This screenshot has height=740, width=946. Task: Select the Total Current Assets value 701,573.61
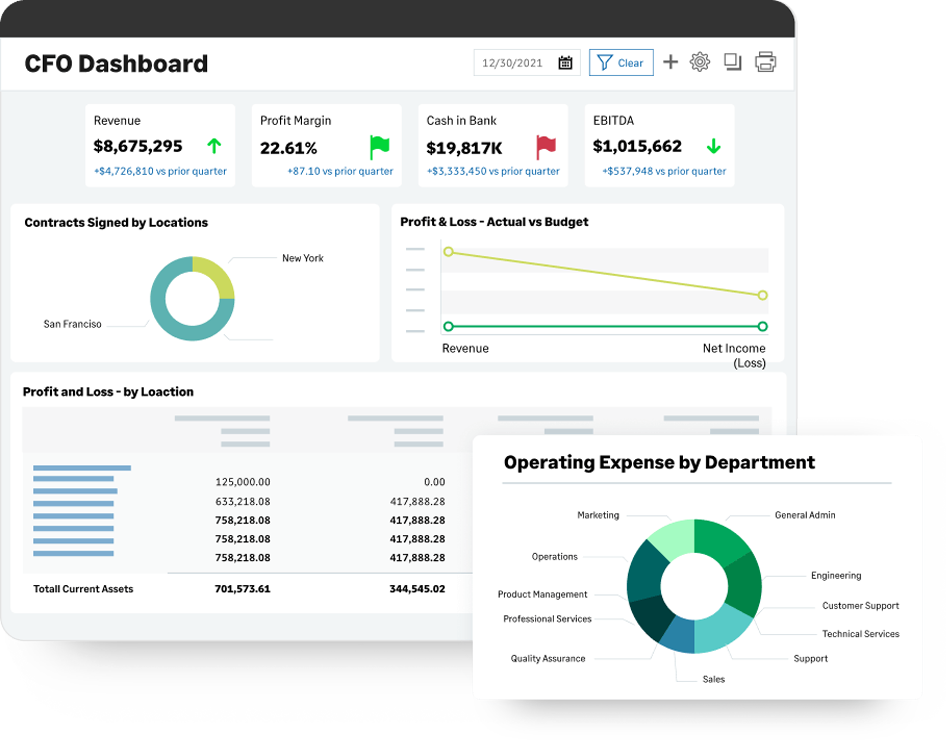tap(242, 589)
